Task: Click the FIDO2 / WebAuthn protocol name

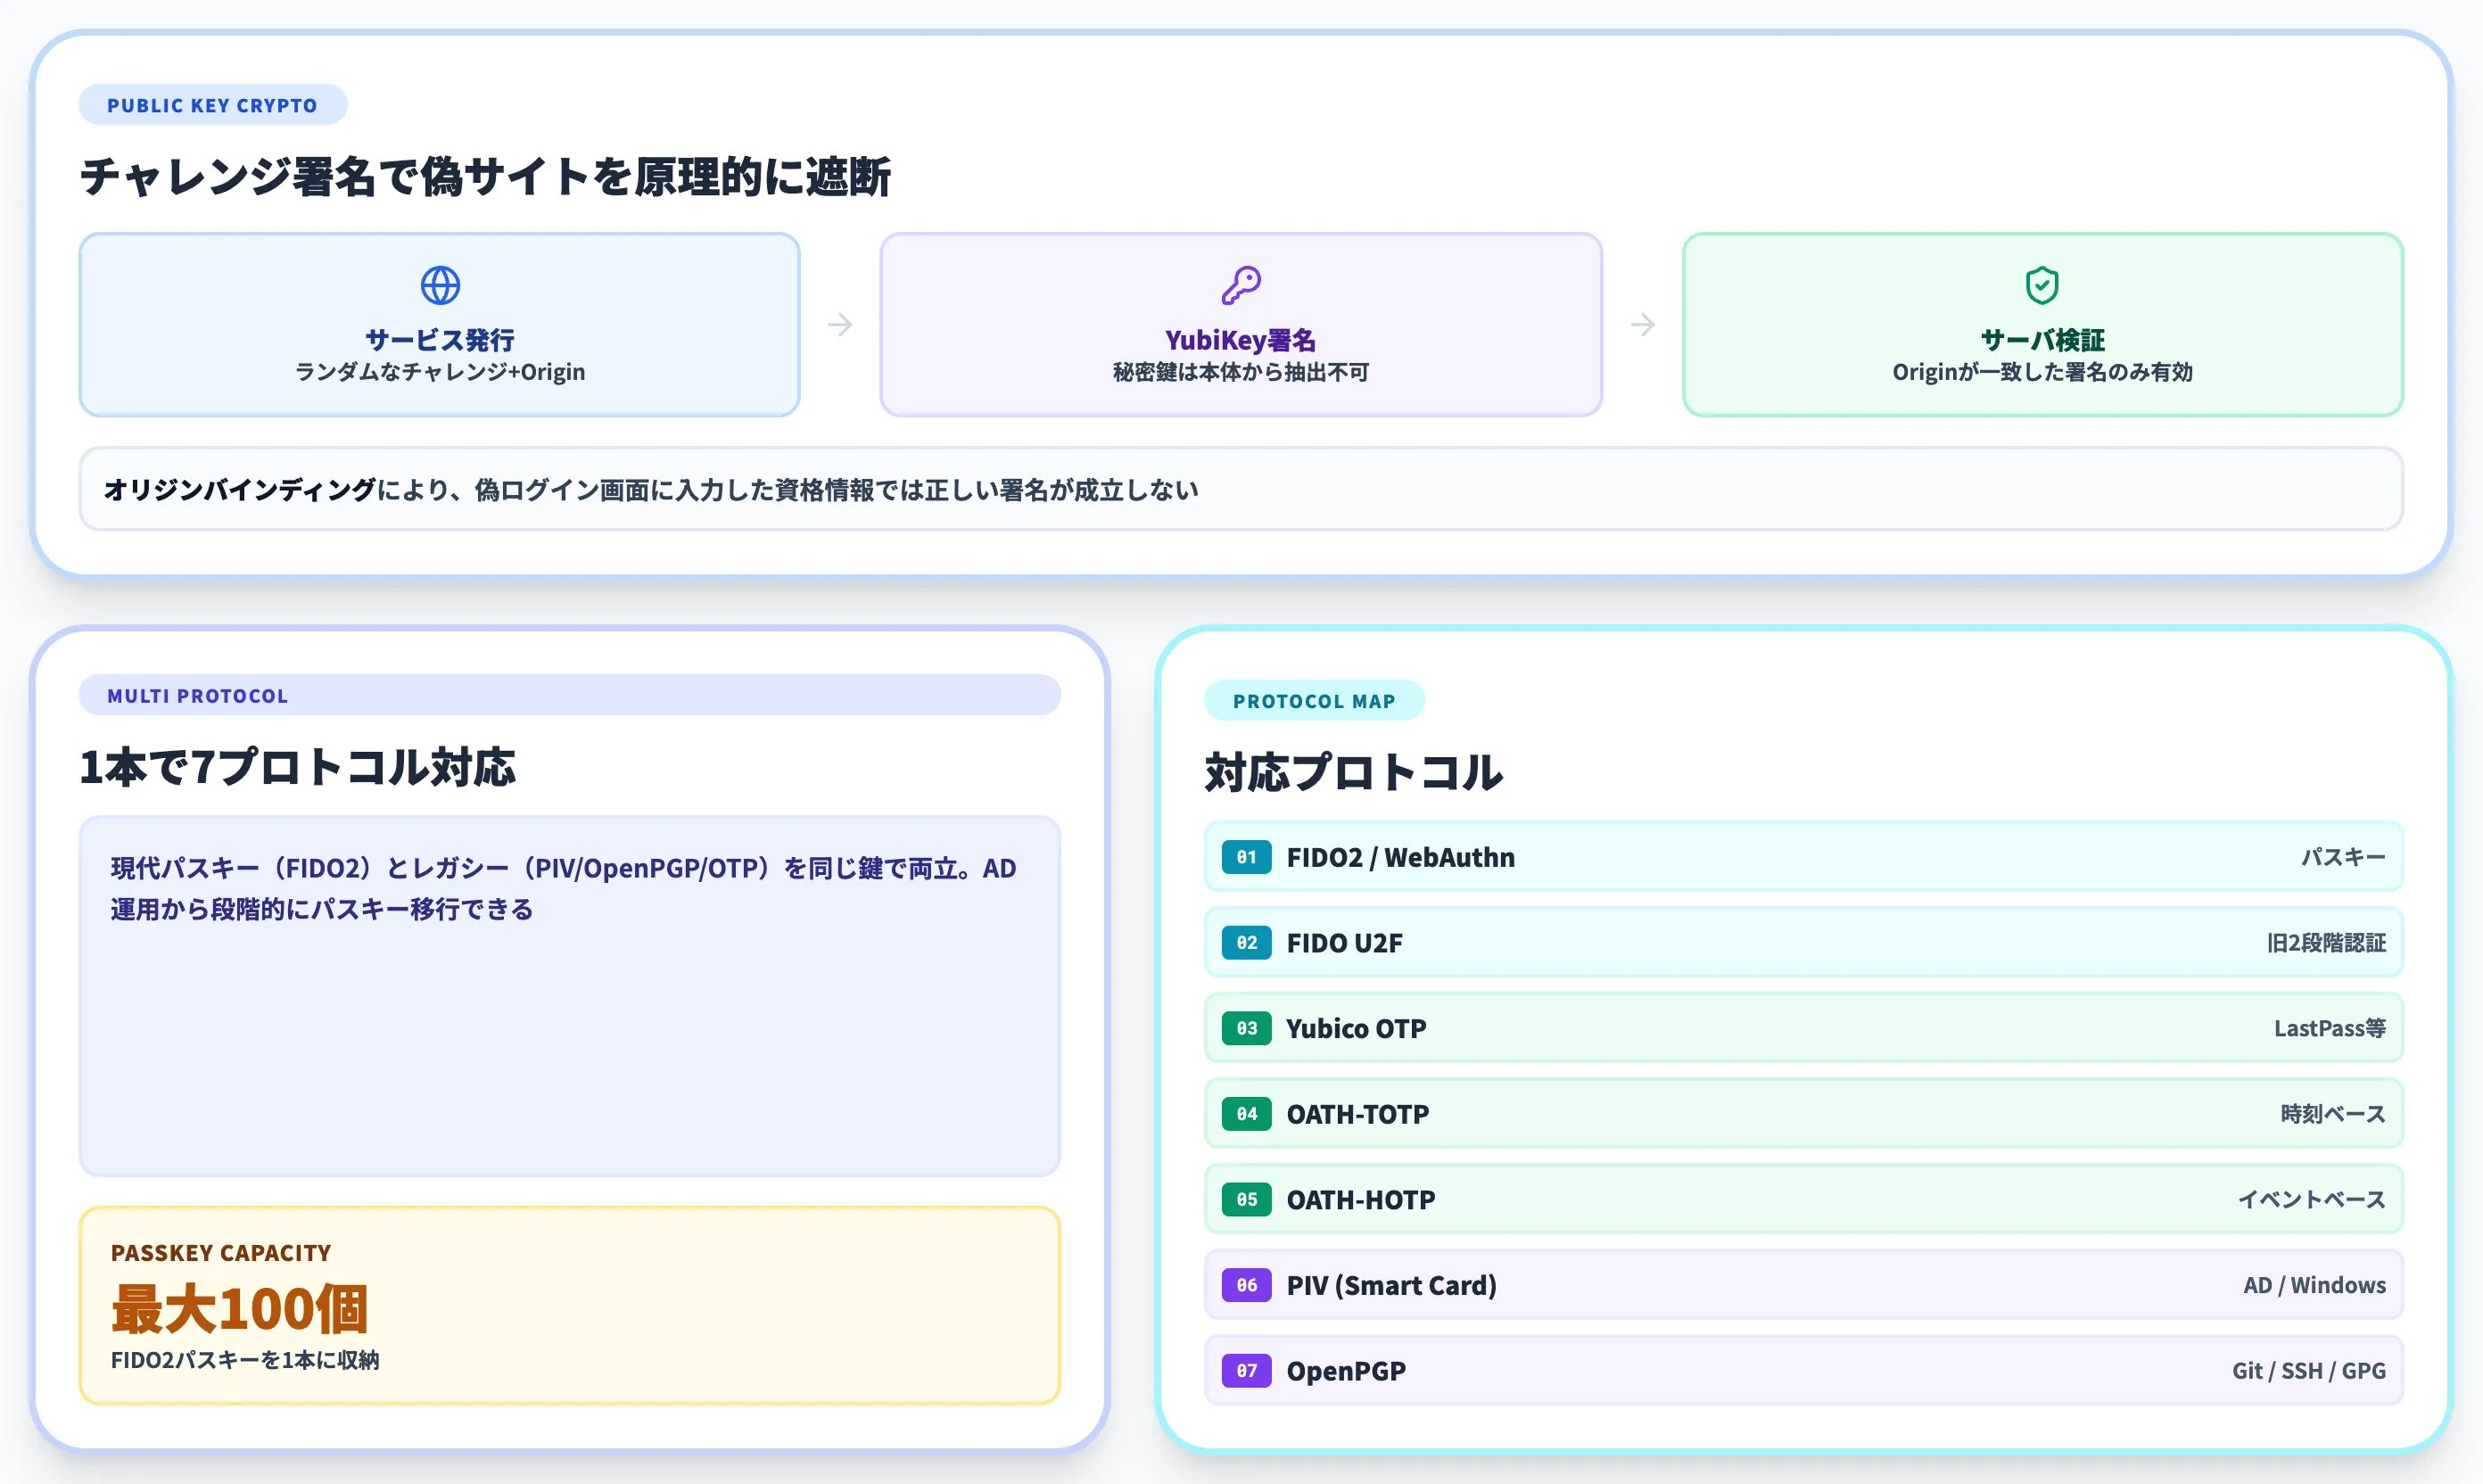Action: pos(1400,857)
